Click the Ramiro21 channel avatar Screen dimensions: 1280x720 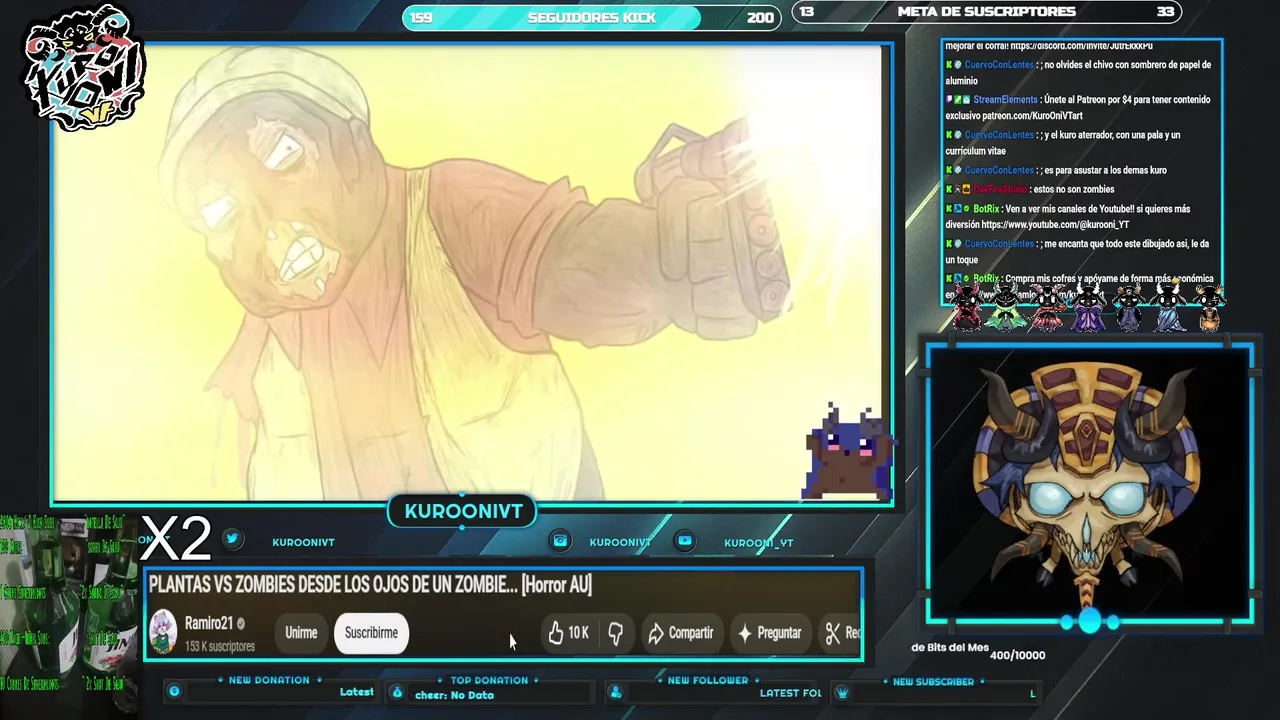point(163,633)
